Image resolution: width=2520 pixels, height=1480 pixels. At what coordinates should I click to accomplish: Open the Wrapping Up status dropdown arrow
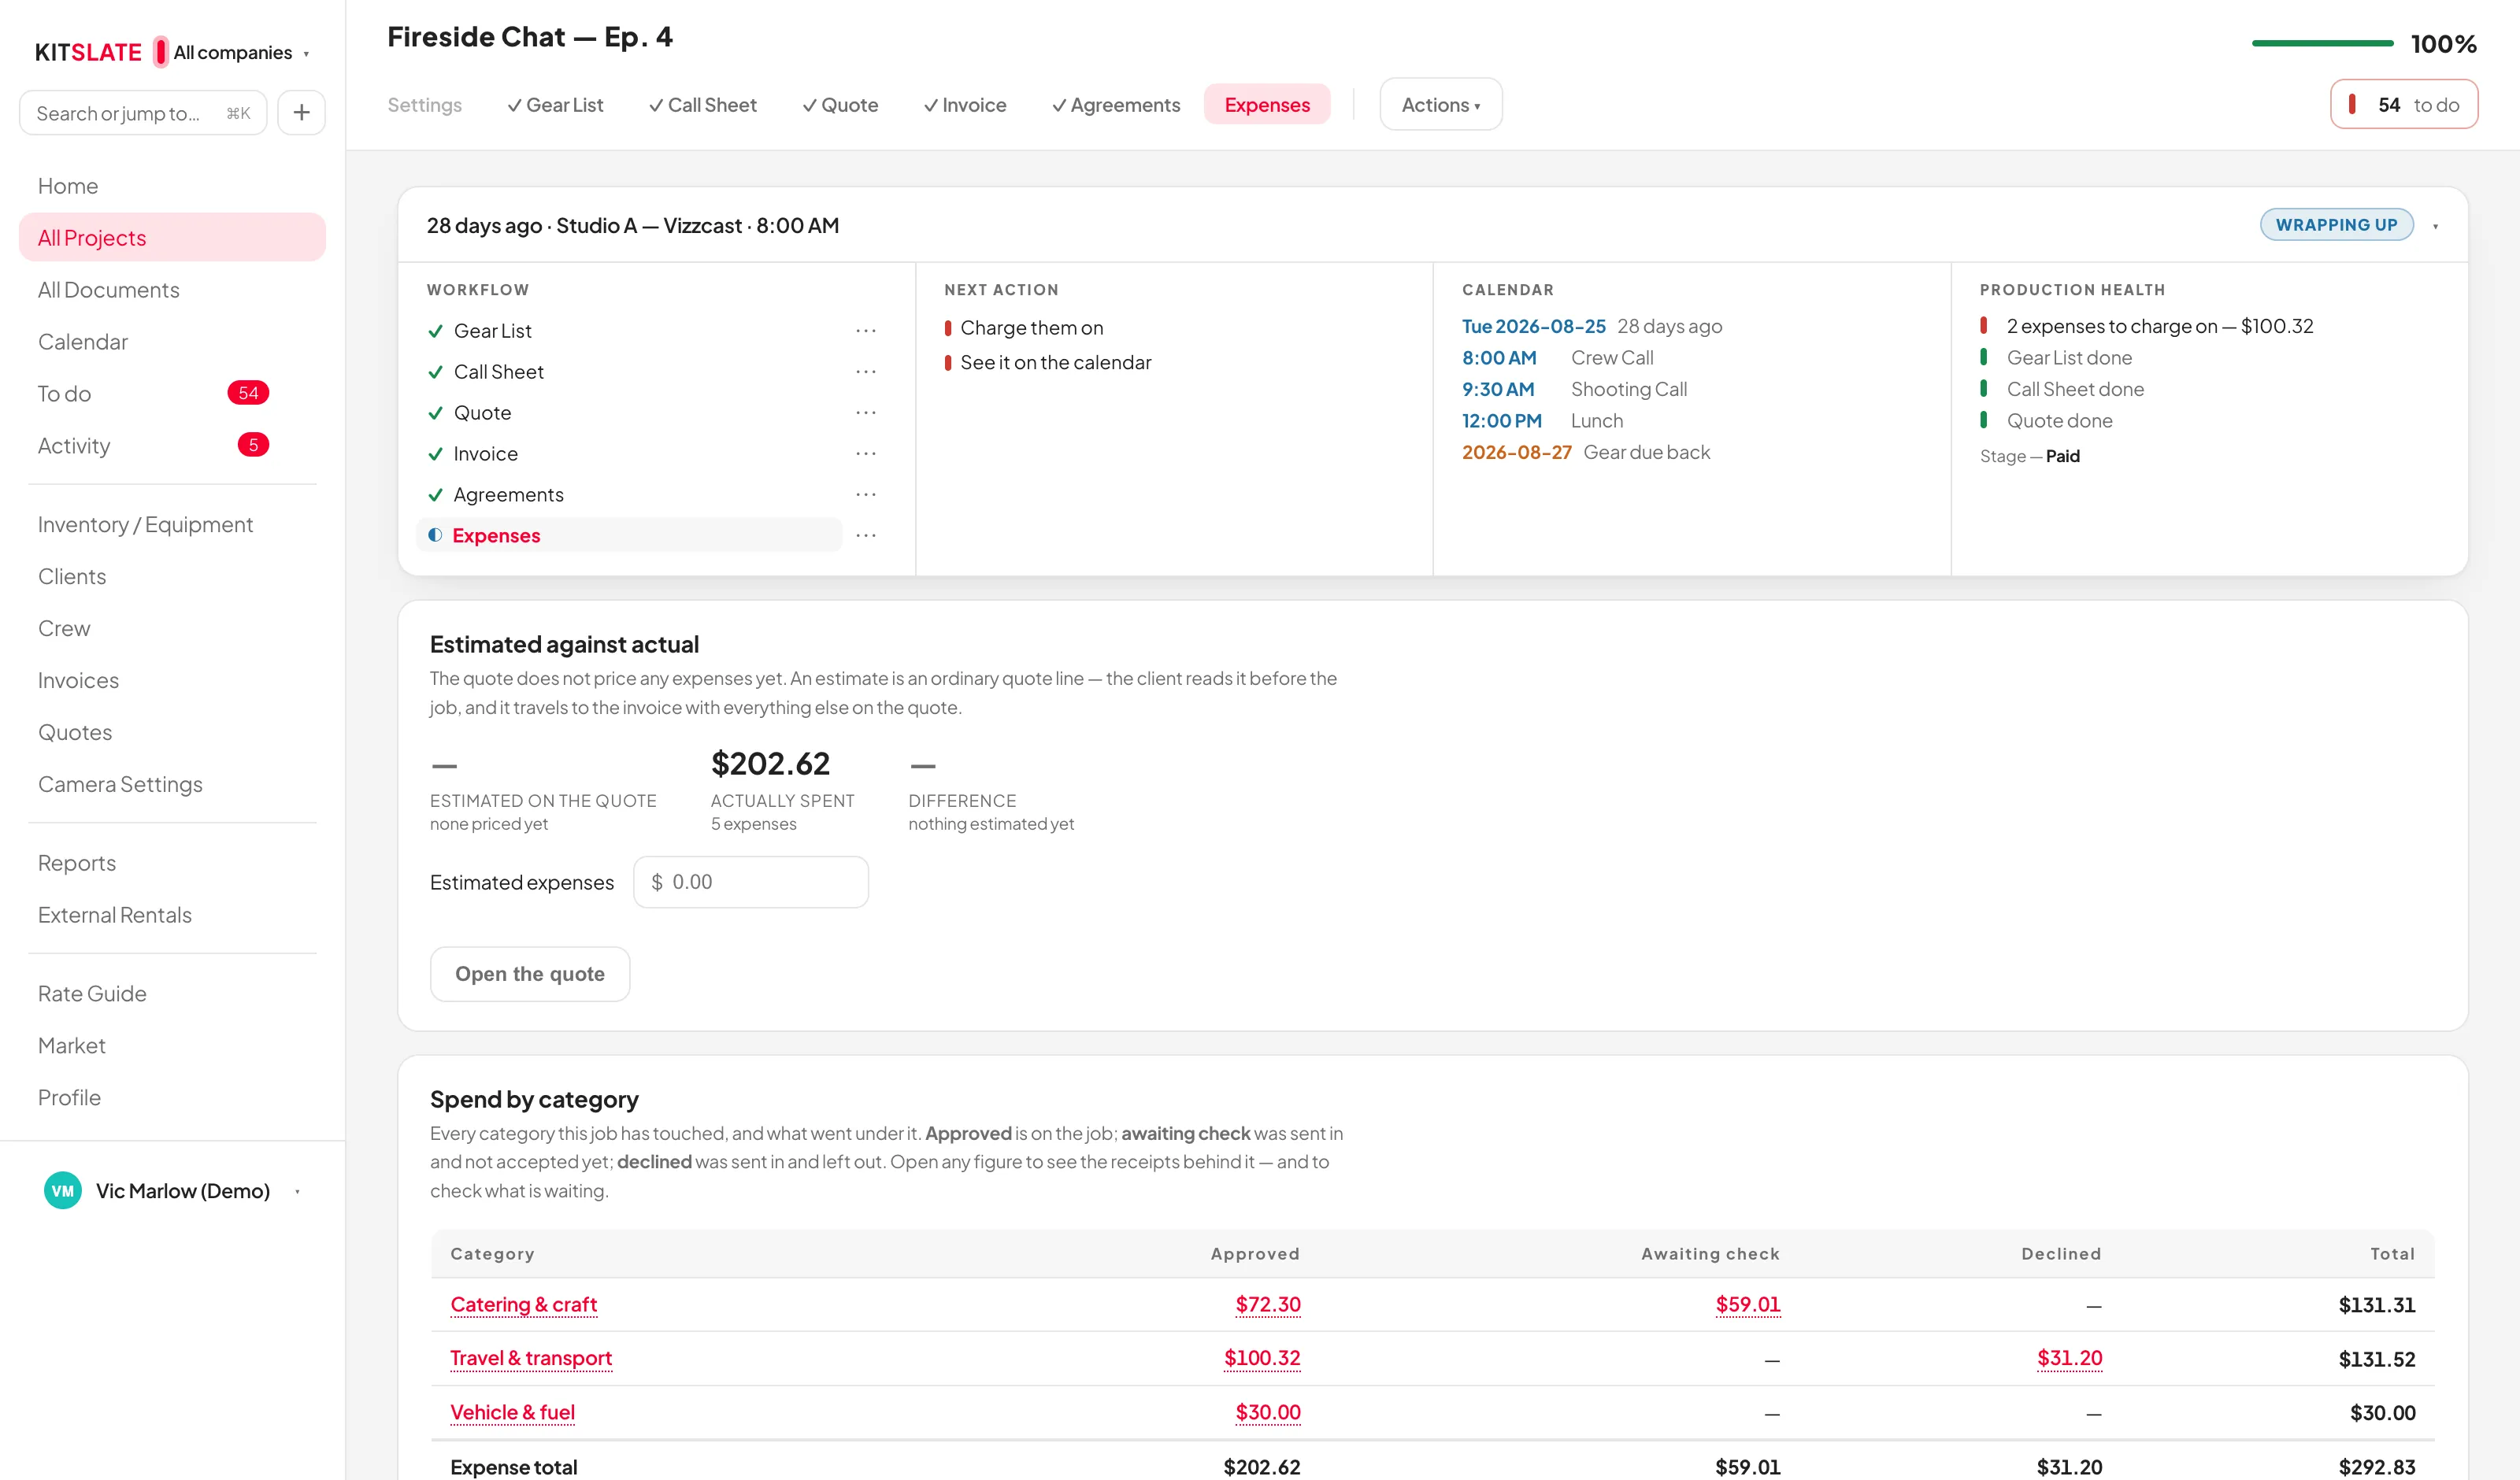click(x=2435, y=226)
